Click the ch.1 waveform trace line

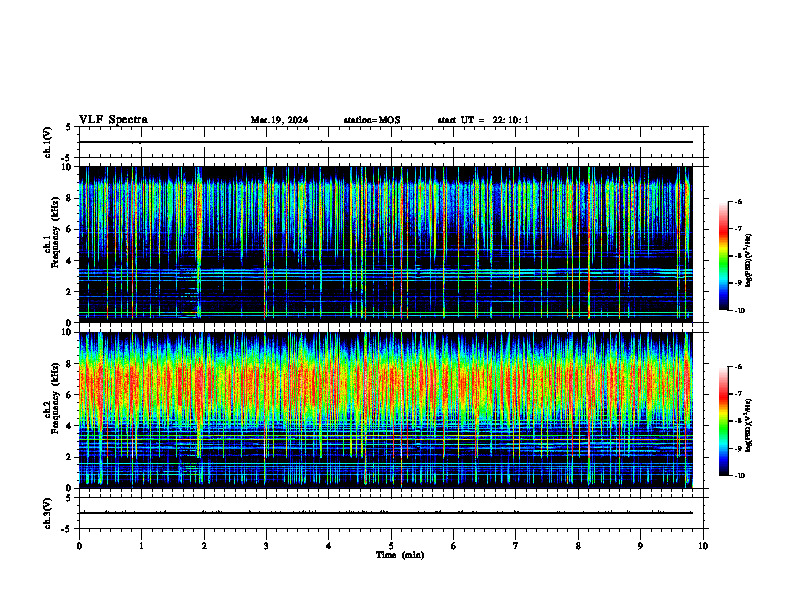click(x=385, y=142)
